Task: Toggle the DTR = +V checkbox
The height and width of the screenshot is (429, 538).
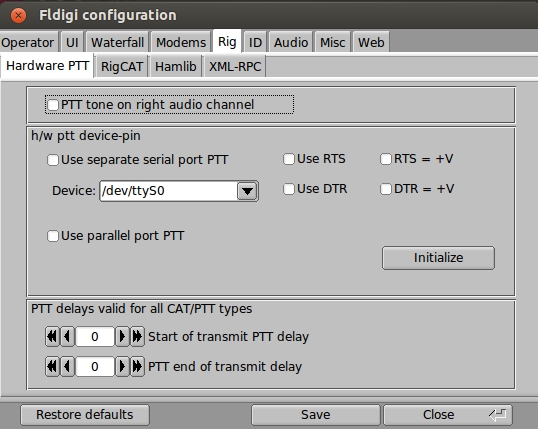Action: (386, 189)
